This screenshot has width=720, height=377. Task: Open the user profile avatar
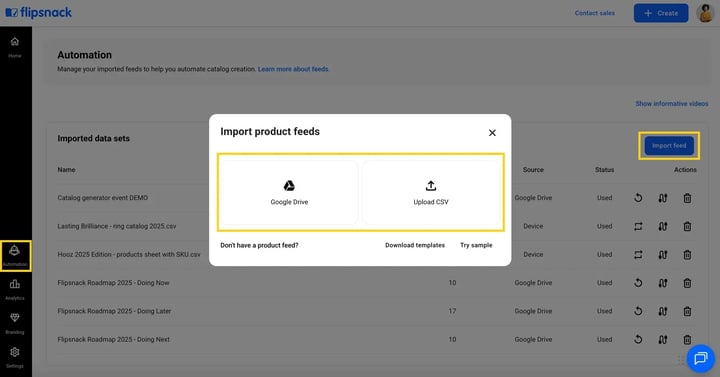point(705,13)
